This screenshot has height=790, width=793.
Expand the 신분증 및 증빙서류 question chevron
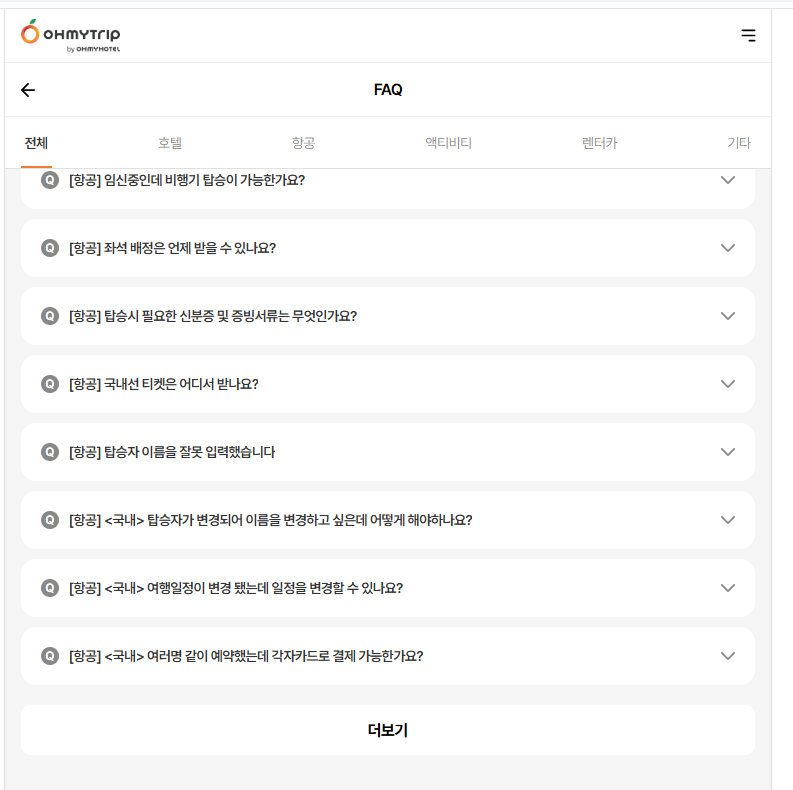[x=728, y=316]
